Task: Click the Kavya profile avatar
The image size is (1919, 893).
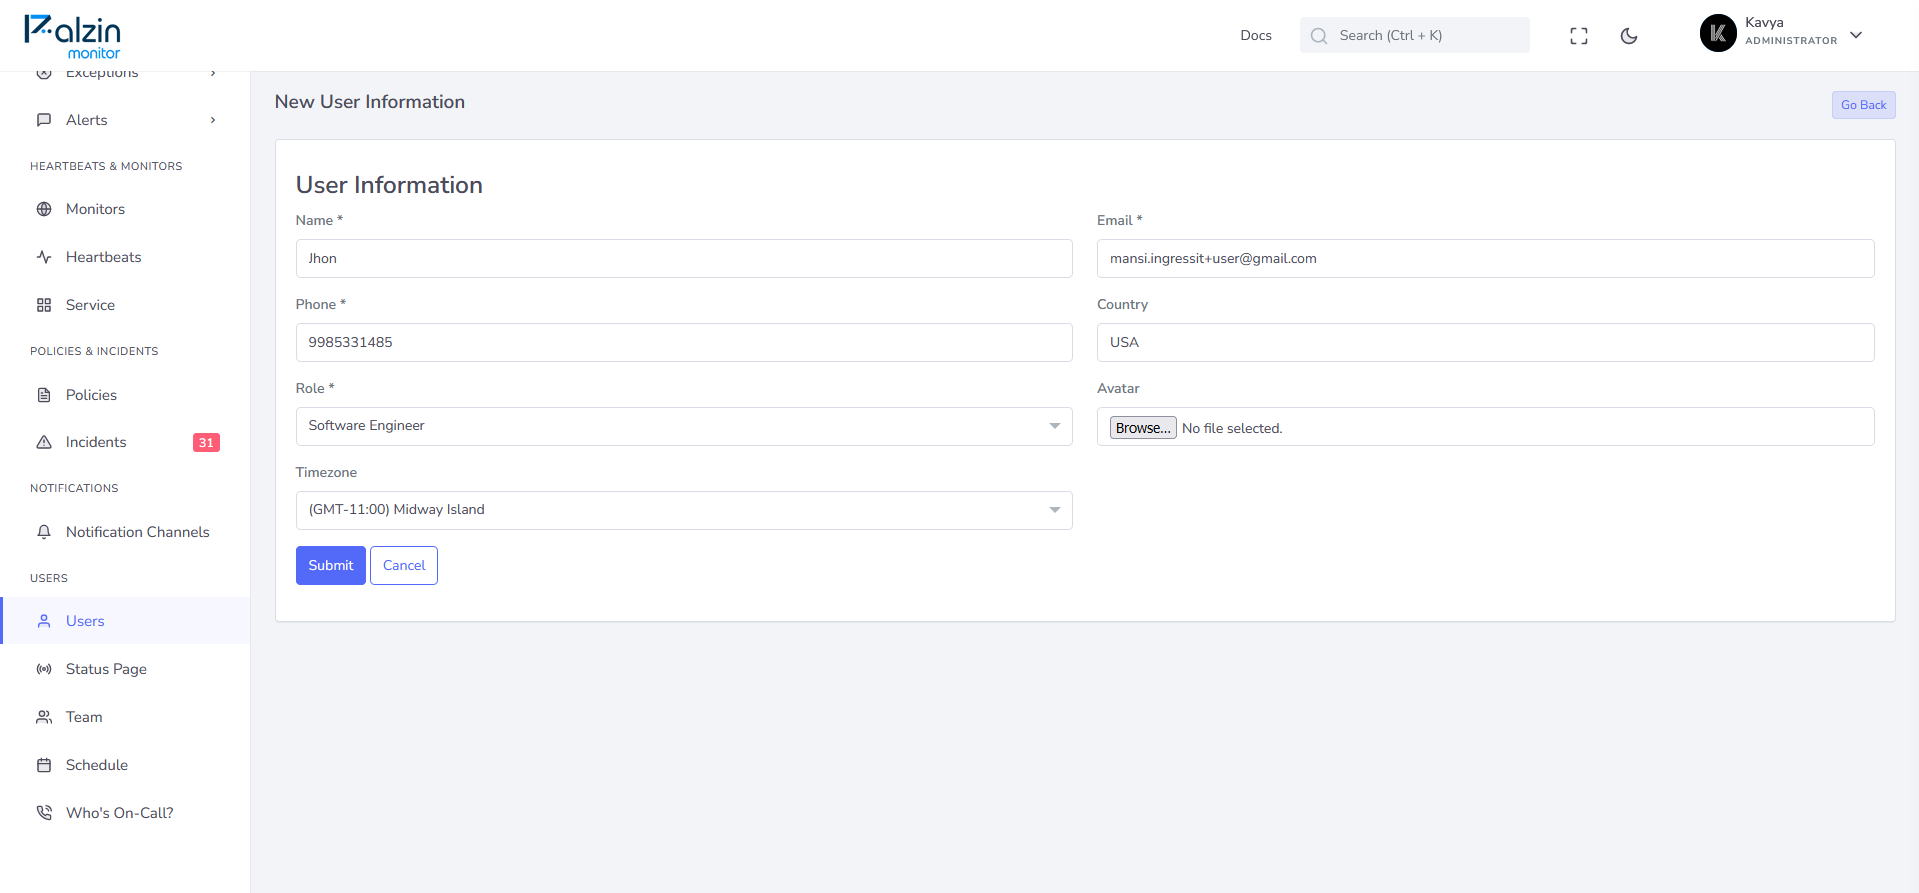Action: tap(1718, 33)
